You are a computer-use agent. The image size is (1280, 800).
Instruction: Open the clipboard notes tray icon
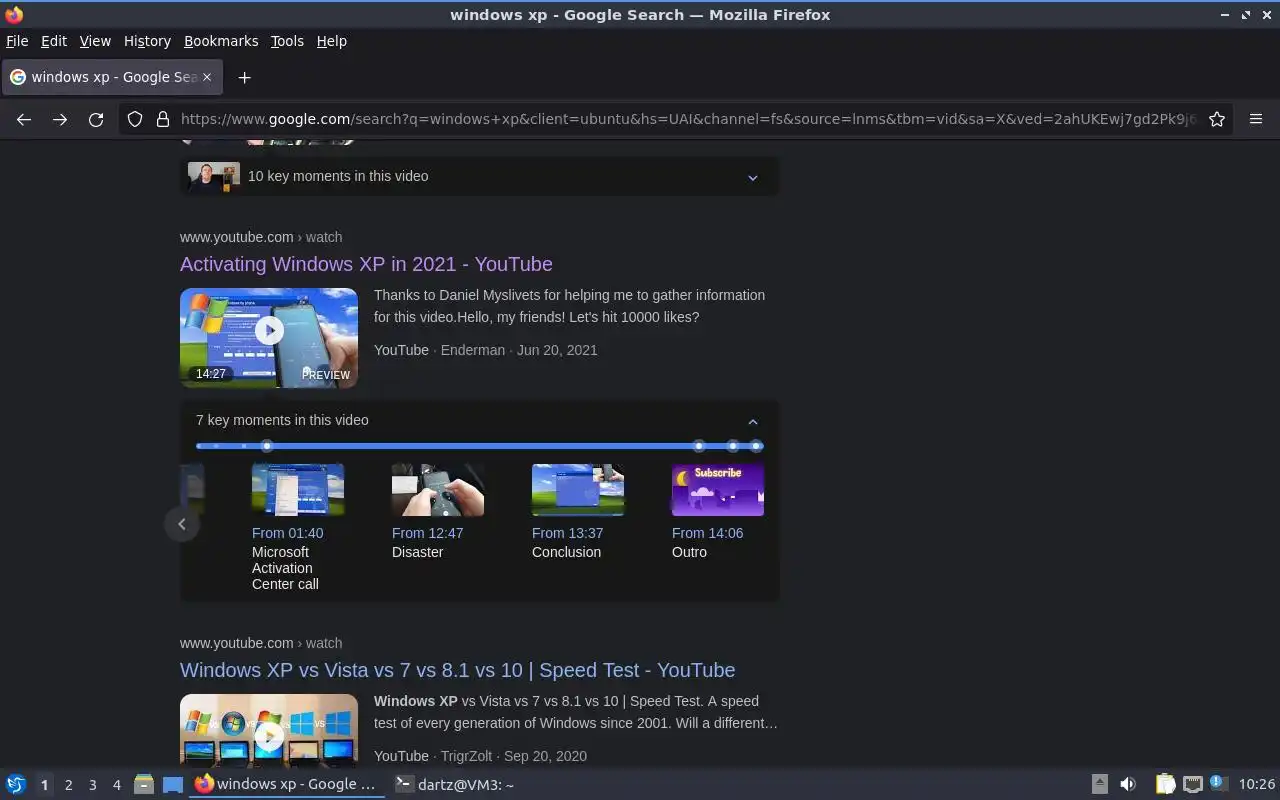1165,784
